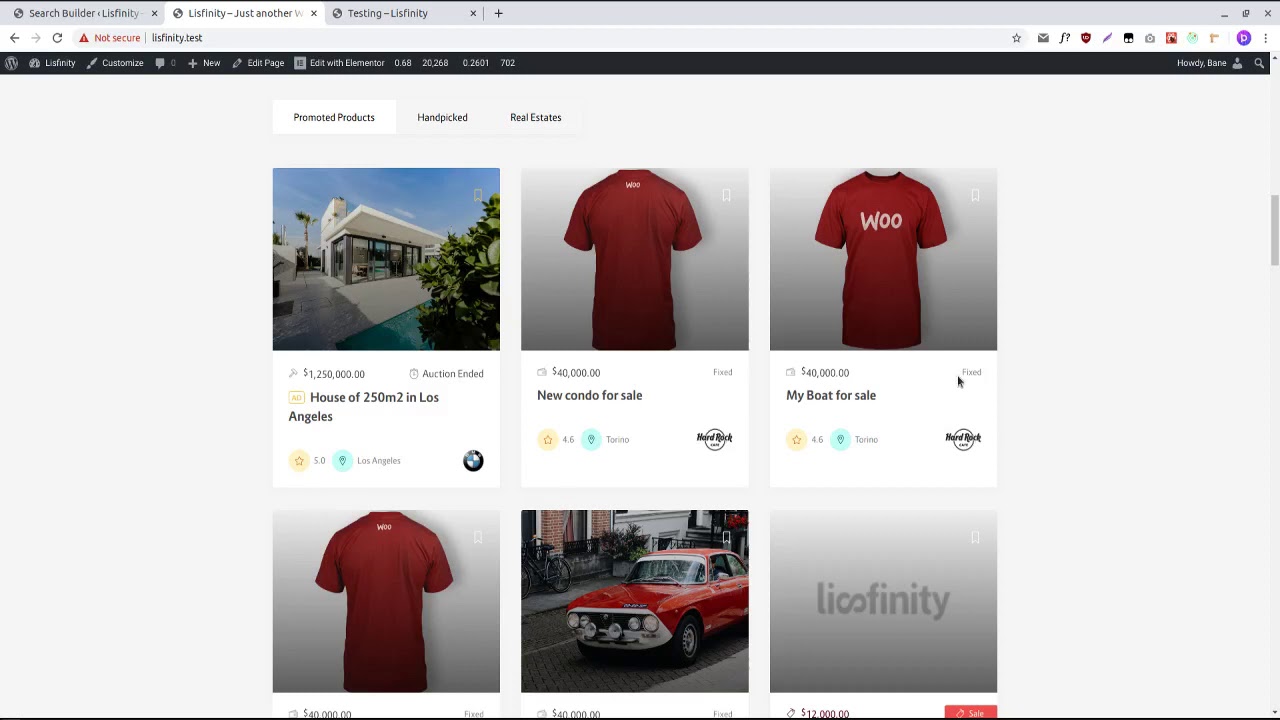Open the New condo red shirt image
This screenshot has width=1280, height=720.
point(635,259)
